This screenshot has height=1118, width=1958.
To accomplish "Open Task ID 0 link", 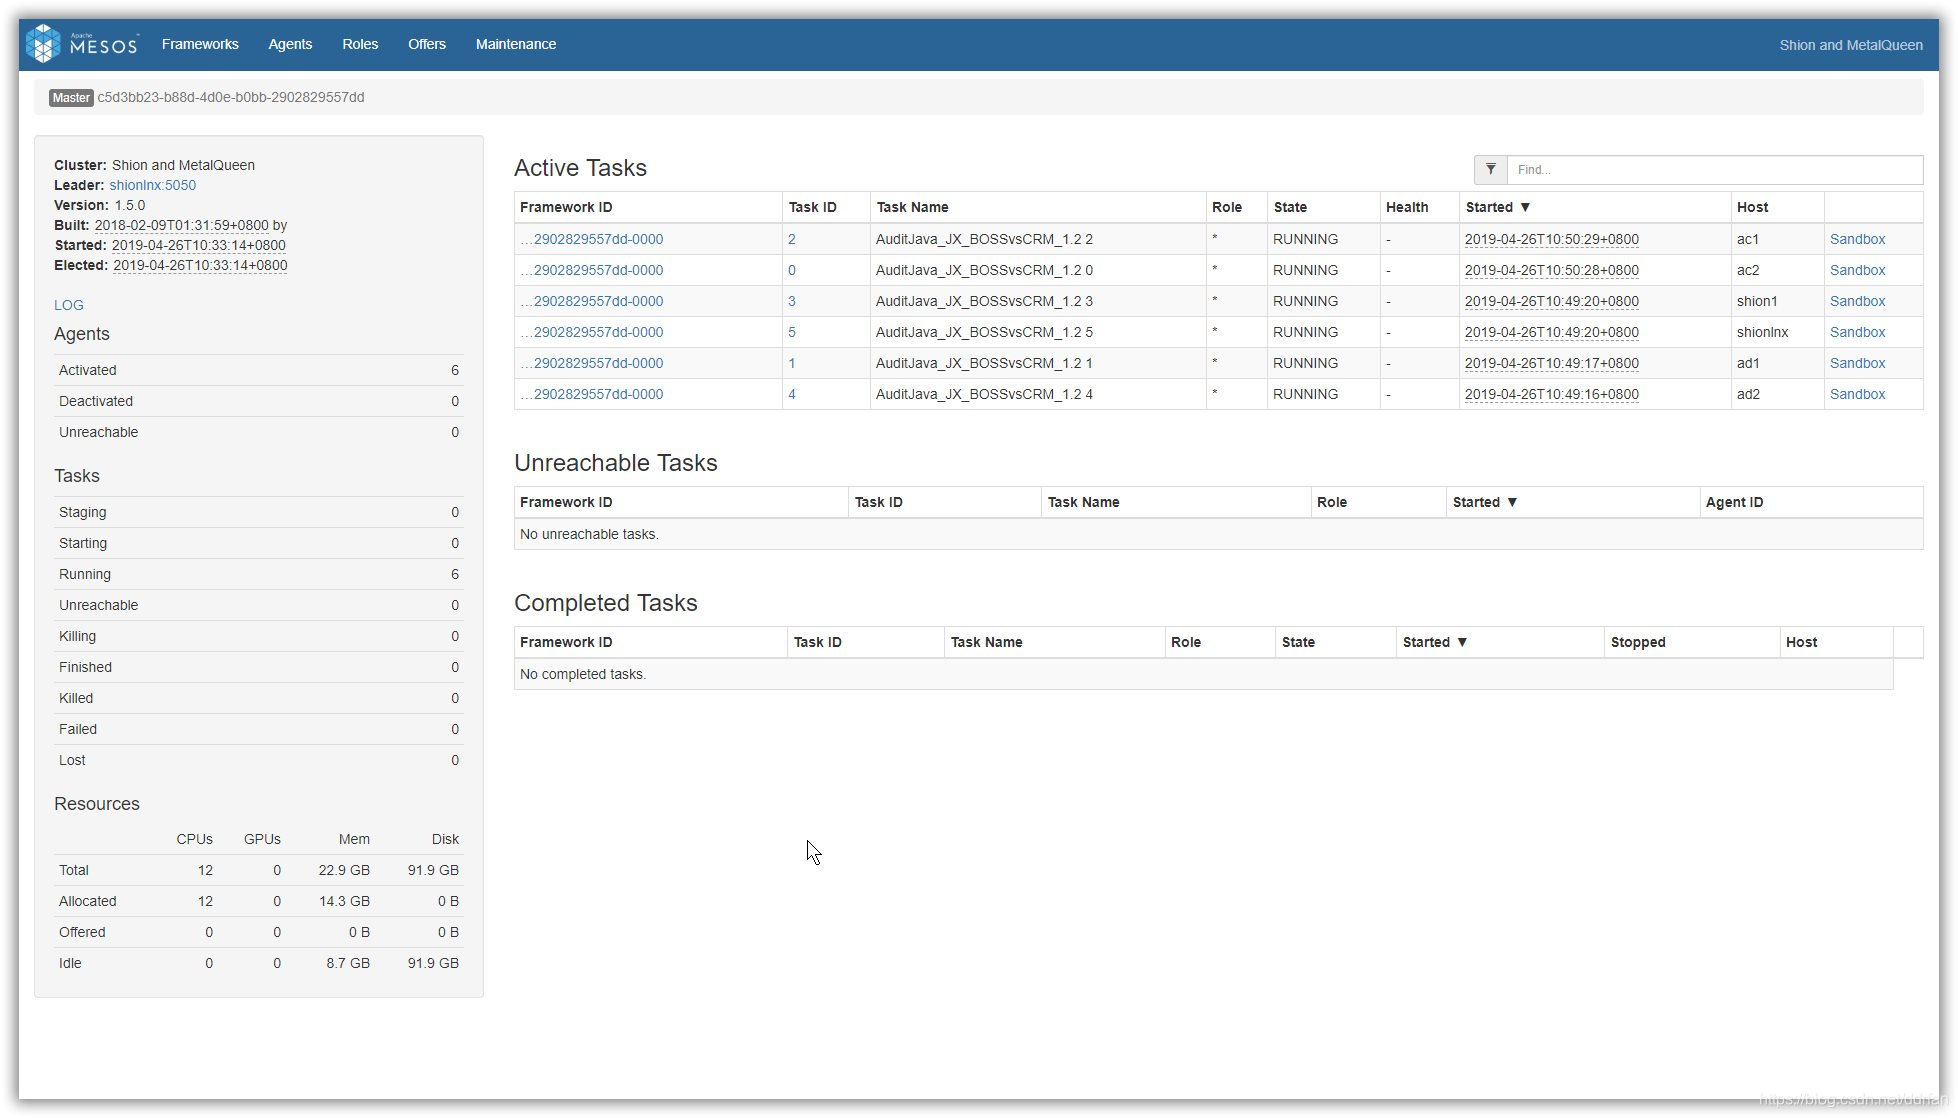I will (x=792, y=270).
